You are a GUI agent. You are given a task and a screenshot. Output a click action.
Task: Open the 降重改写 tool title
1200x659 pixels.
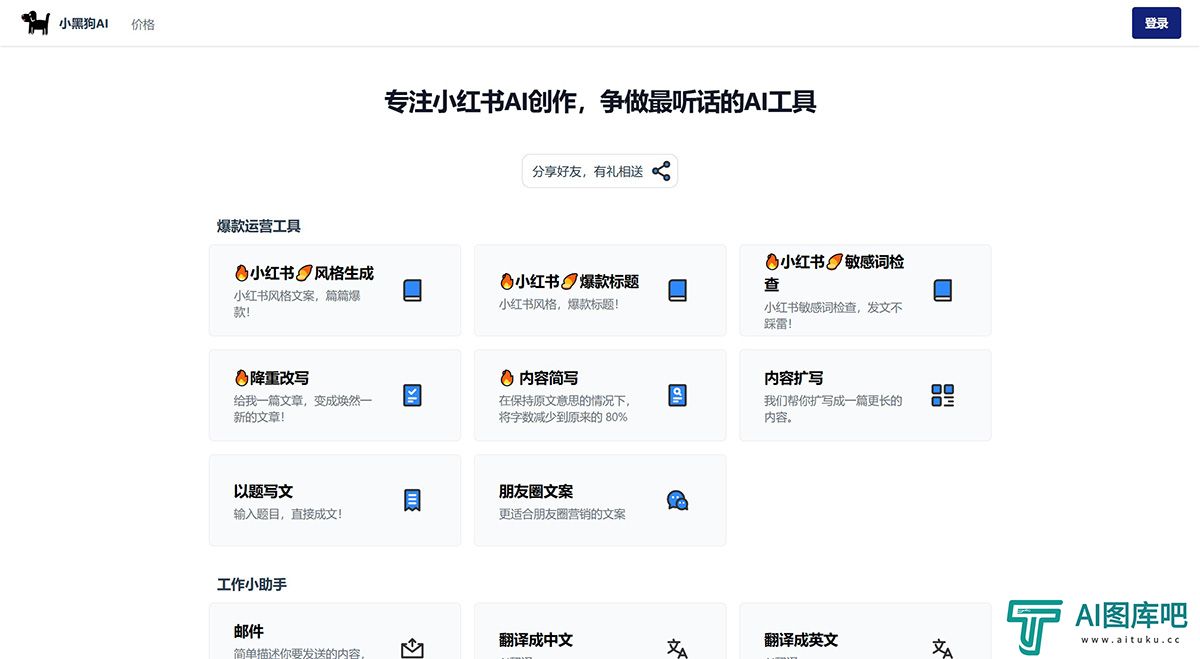[271, 378]
